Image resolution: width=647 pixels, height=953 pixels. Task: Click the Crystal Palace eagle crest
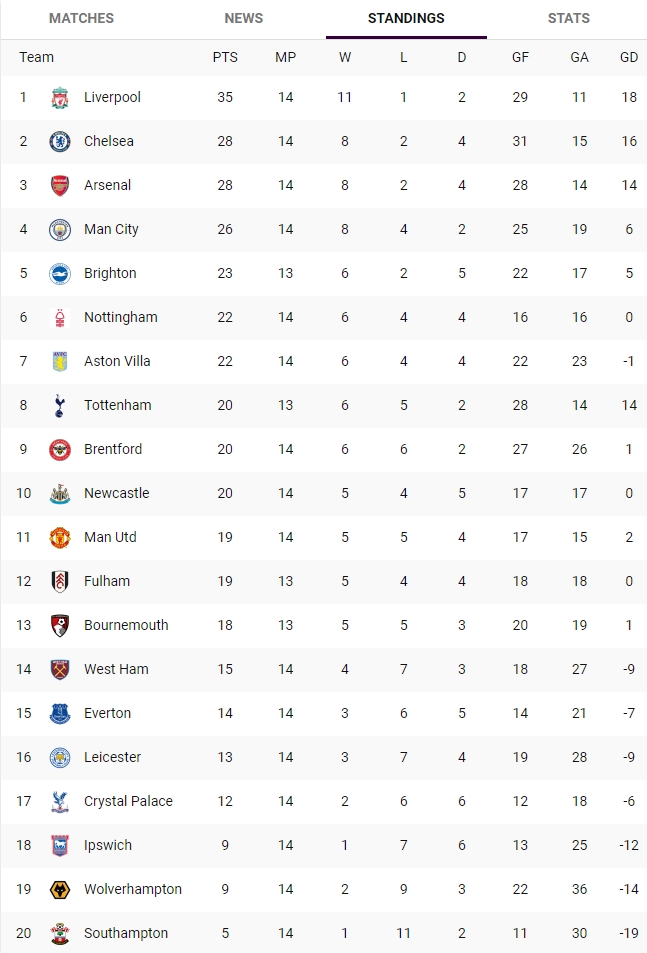click(x=60, y=801)
